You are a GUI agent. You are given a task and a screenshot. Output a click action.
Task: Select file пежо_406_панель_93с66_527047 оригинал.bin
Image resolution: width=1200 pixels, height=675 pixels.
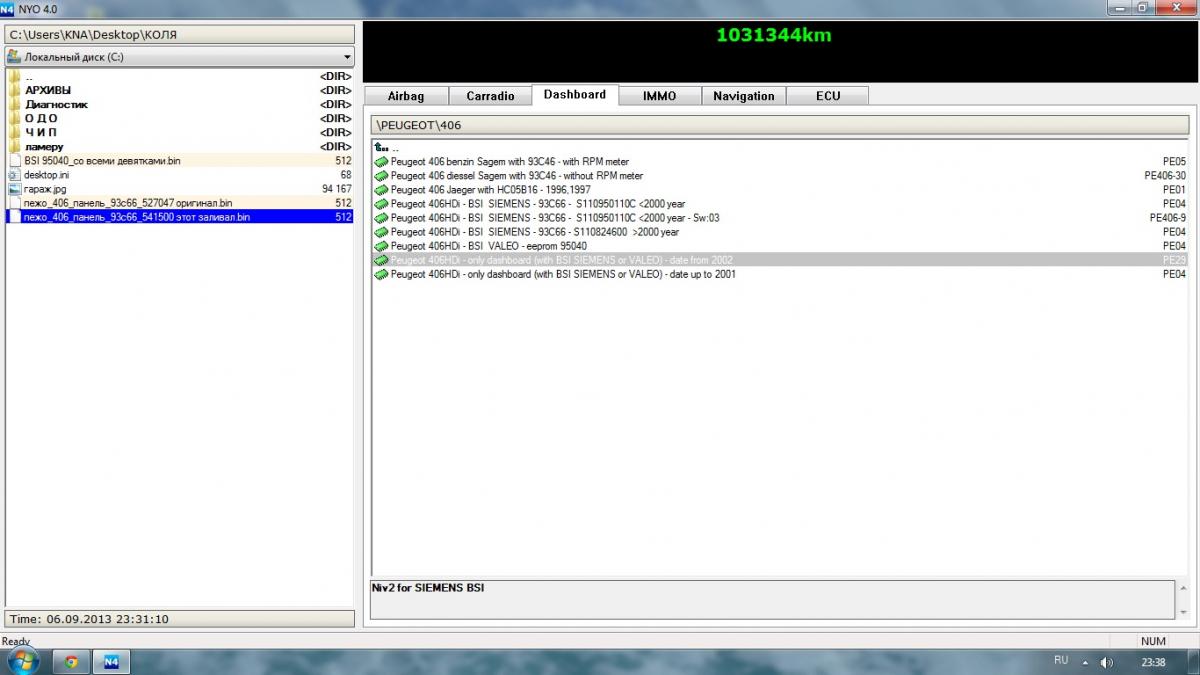pos(180,202)
